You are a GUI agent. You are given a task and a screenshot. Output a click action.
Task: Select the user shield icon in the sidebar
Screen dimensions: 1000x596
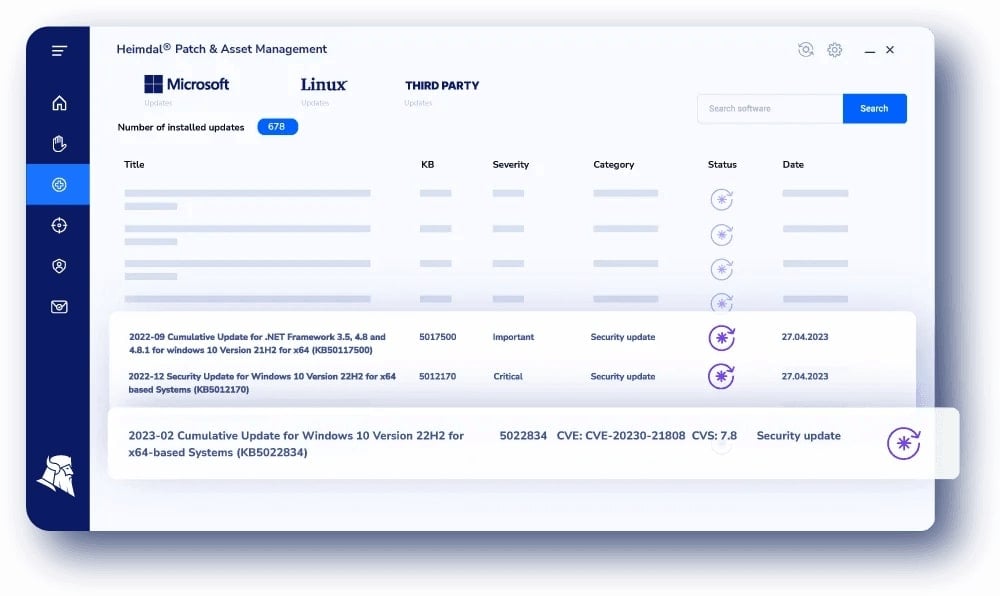pyautogui.click(x=58, y=266)
